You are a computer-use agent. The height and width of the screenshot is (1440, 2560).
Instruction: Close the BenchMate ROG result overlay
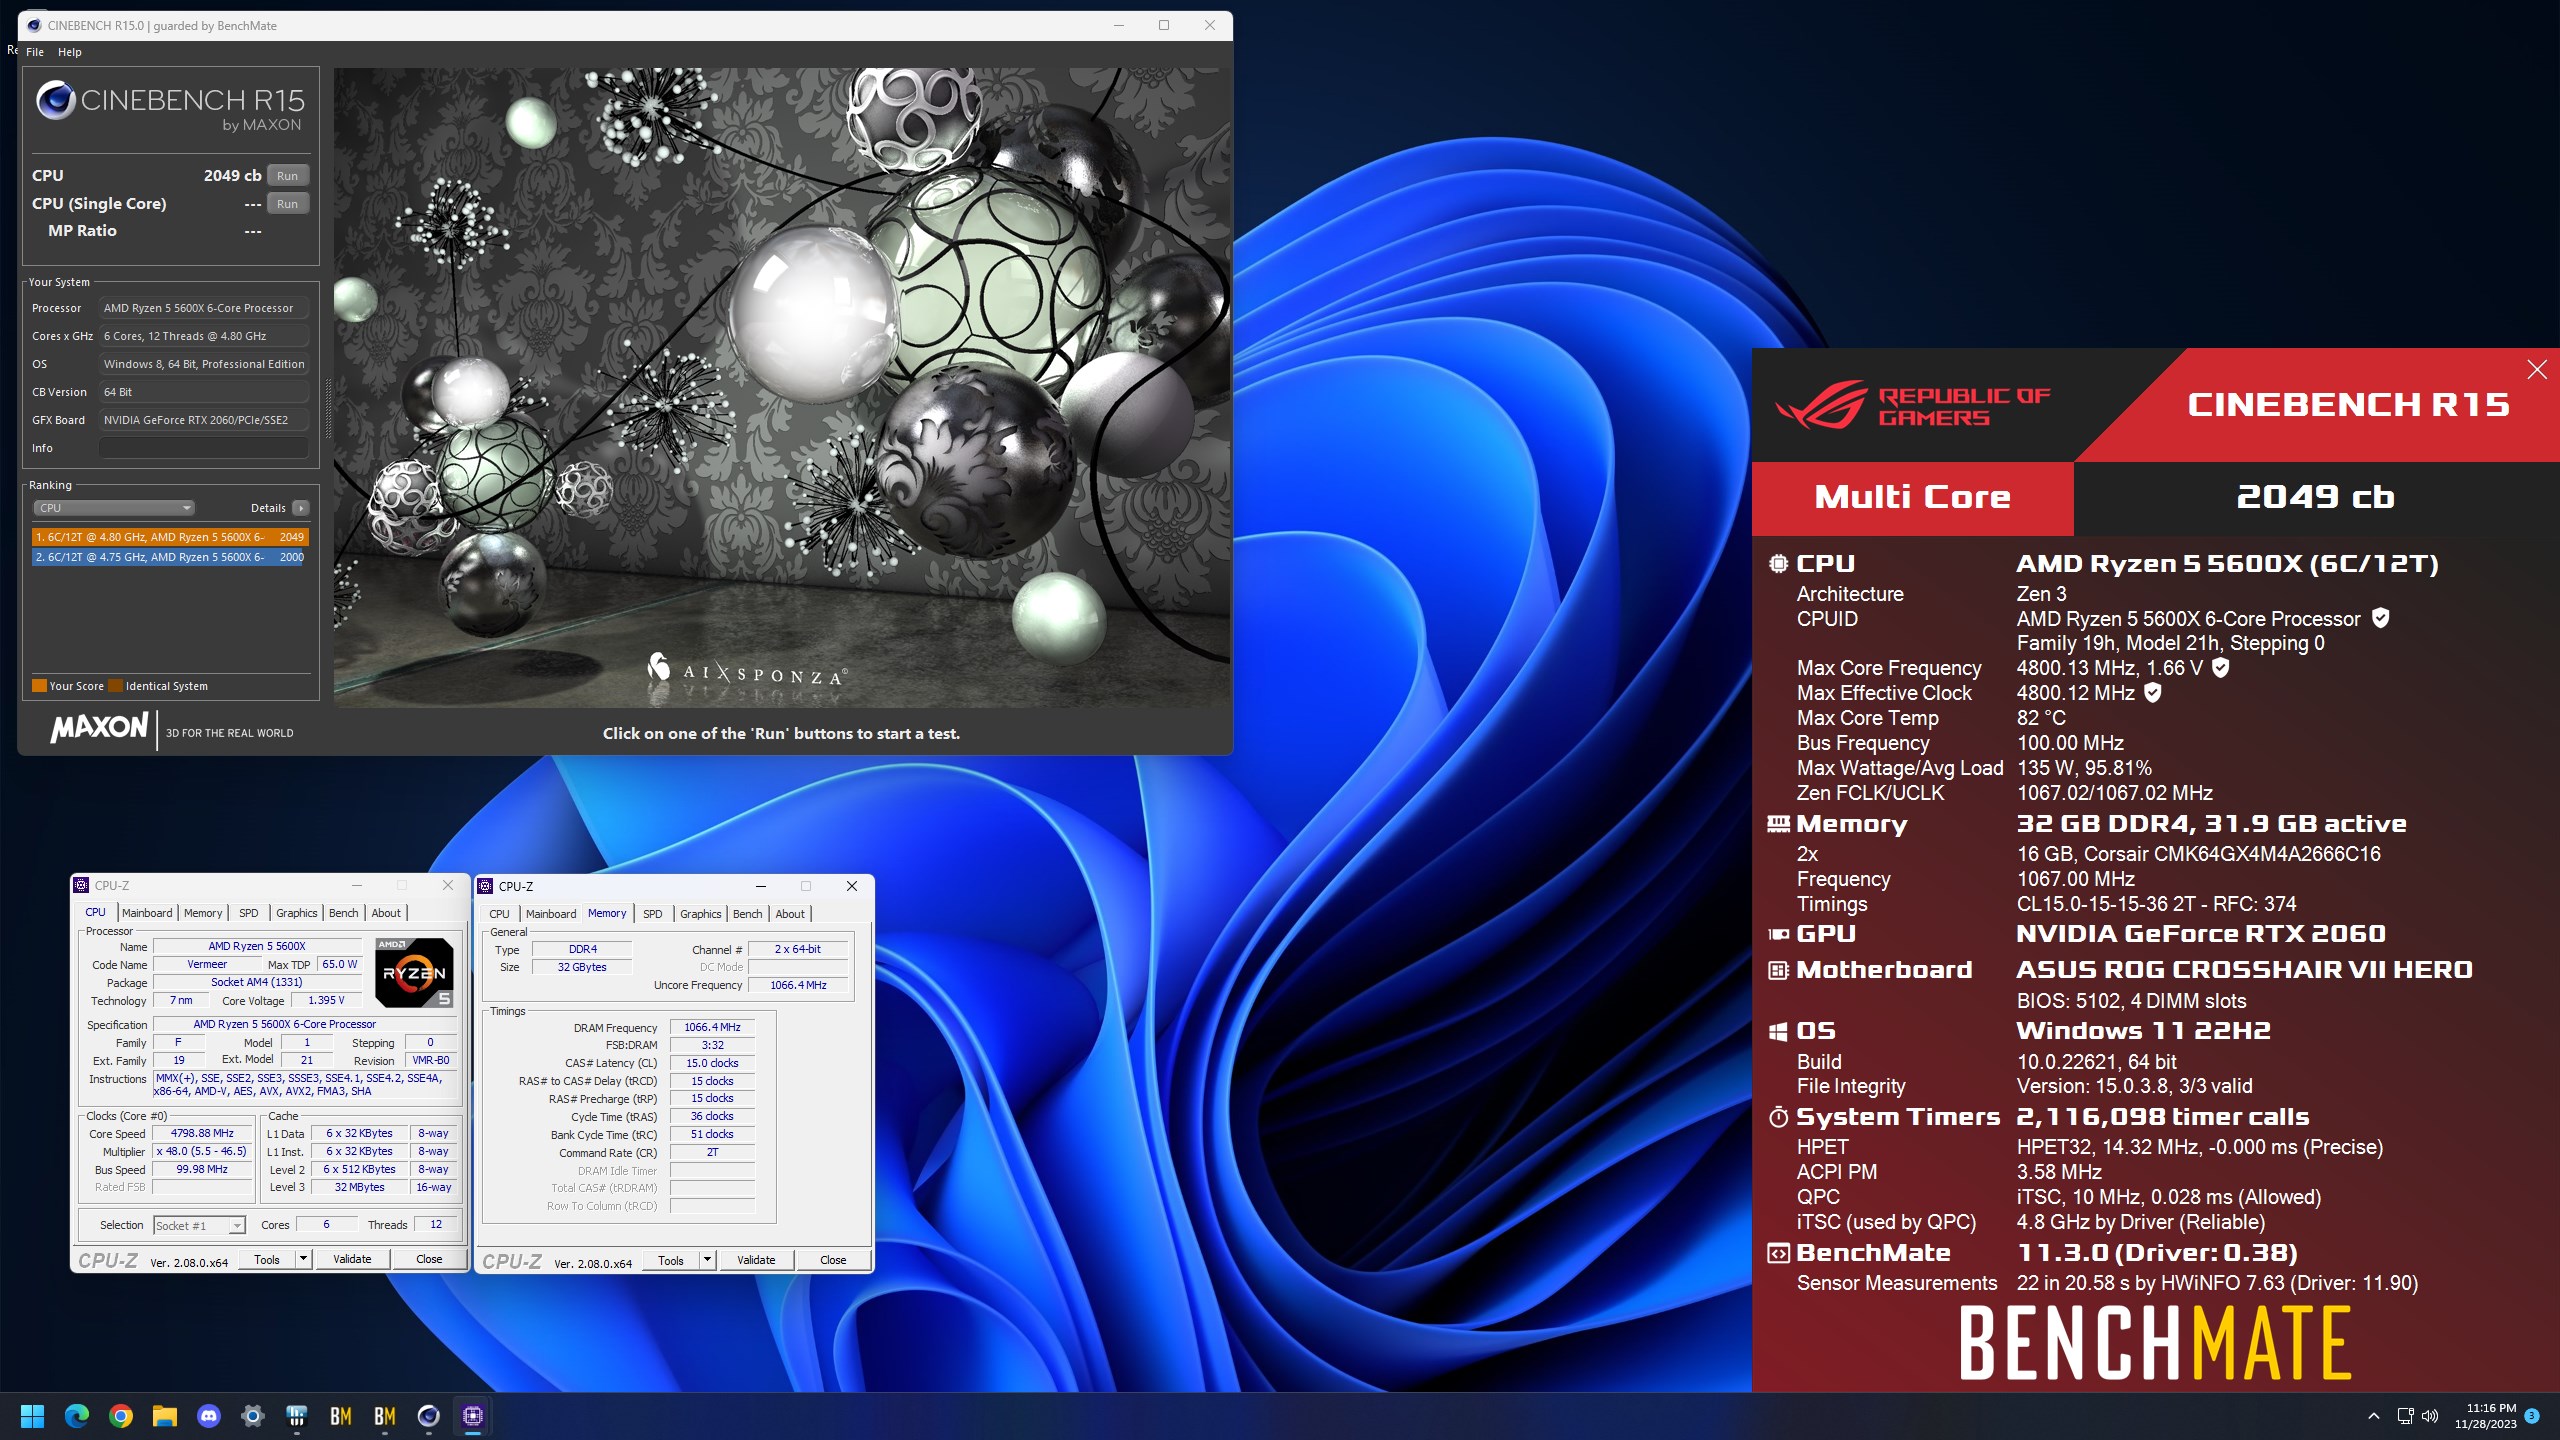[x=2537, y=370]
